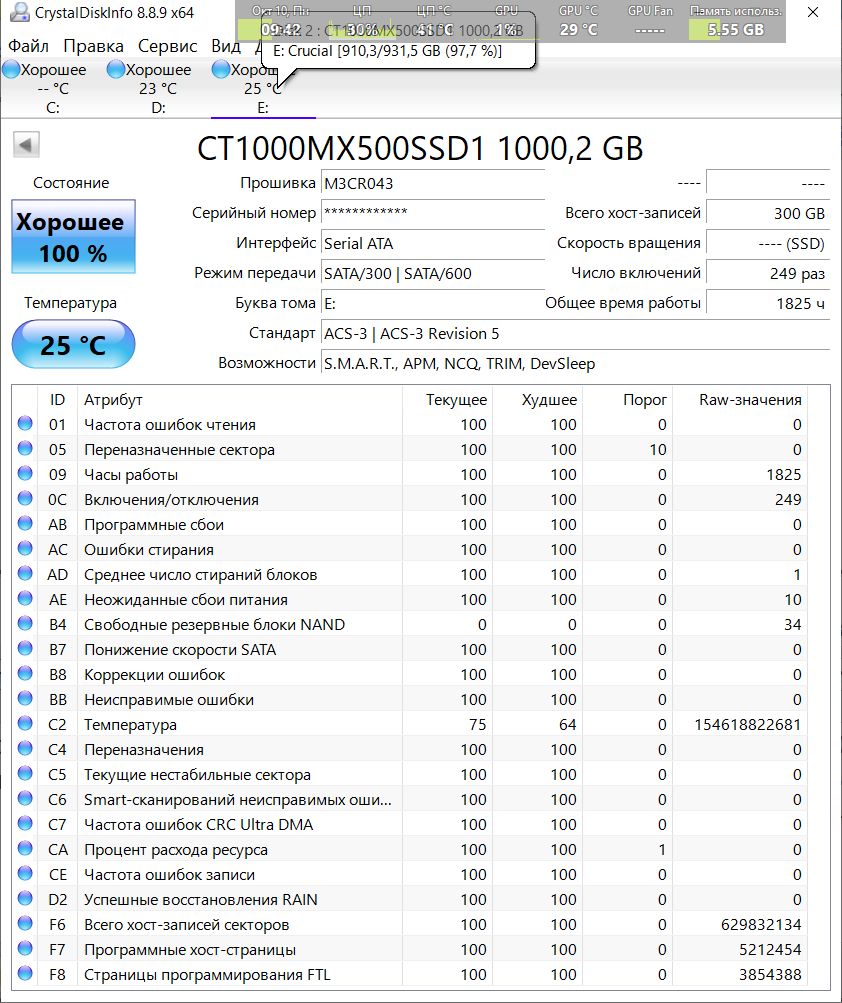This screenshot has height=1003, width=842.
Task: Click status orb for Неисправимые ошибки row
Action: tap(25, 700)
